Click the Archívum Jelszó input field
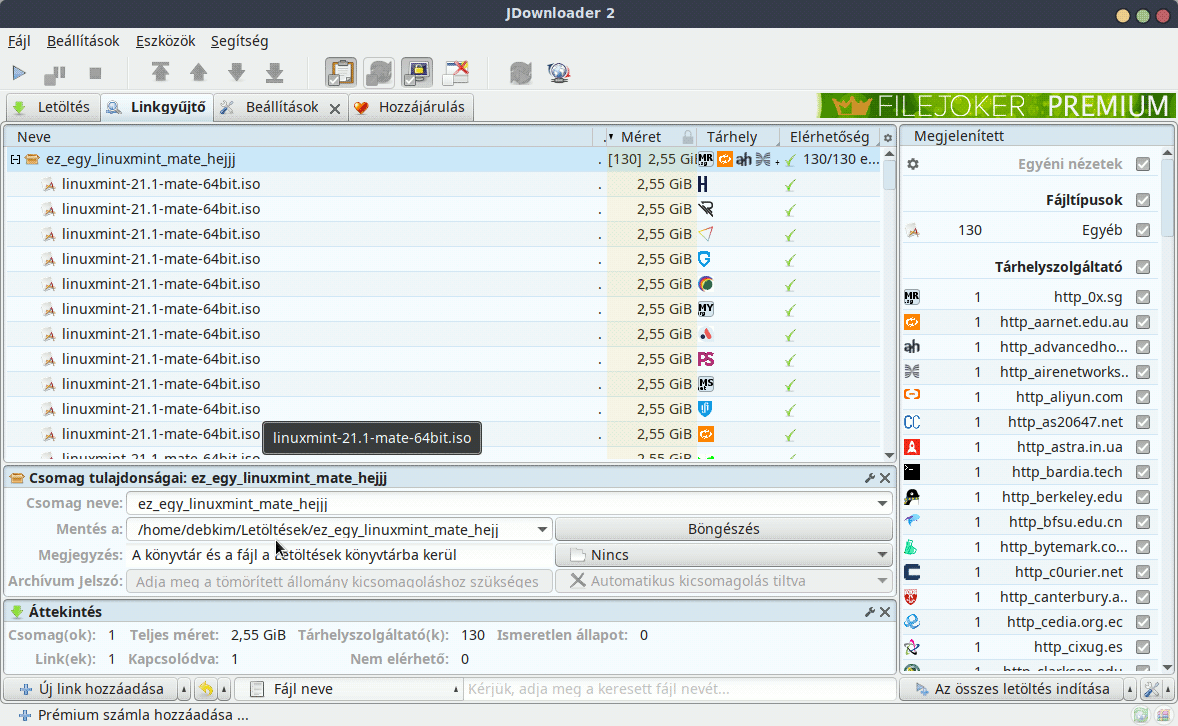The image size is (1178, 726). click(x=339, y=581)
